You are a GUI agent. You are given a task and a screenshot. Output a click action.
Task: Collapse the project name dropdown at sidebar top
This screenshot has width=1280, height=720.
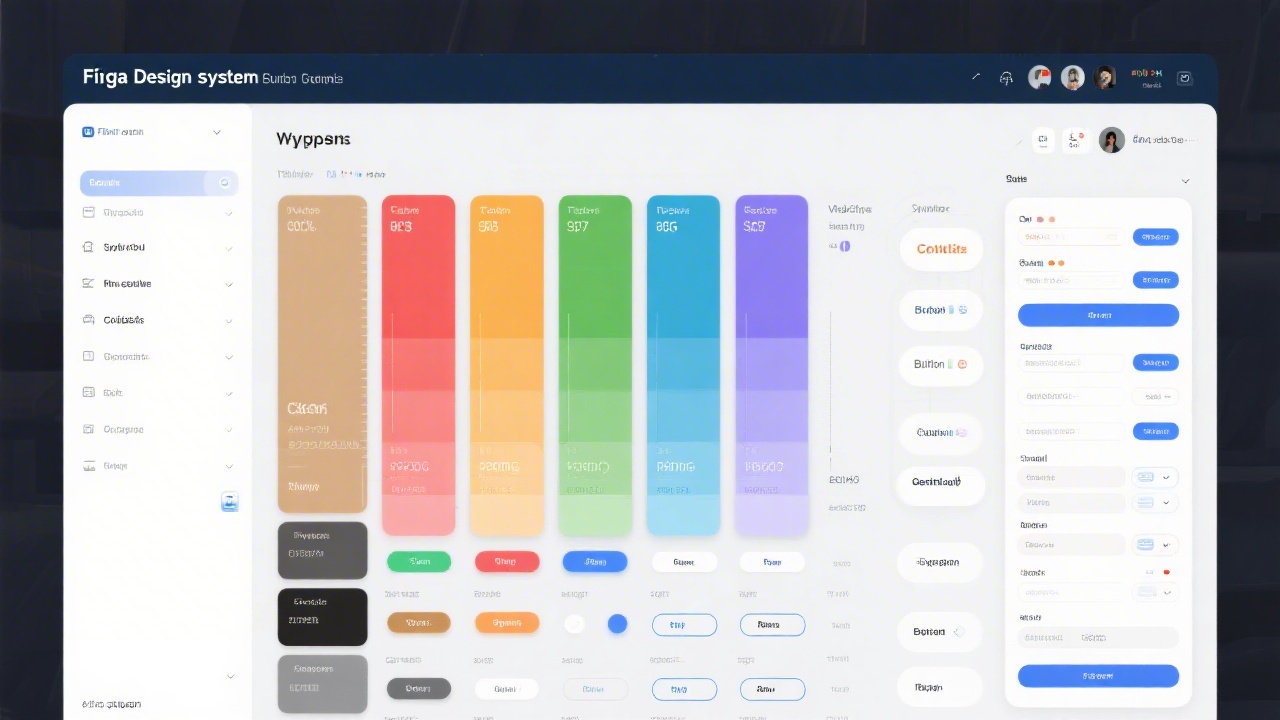pos(217,131)
